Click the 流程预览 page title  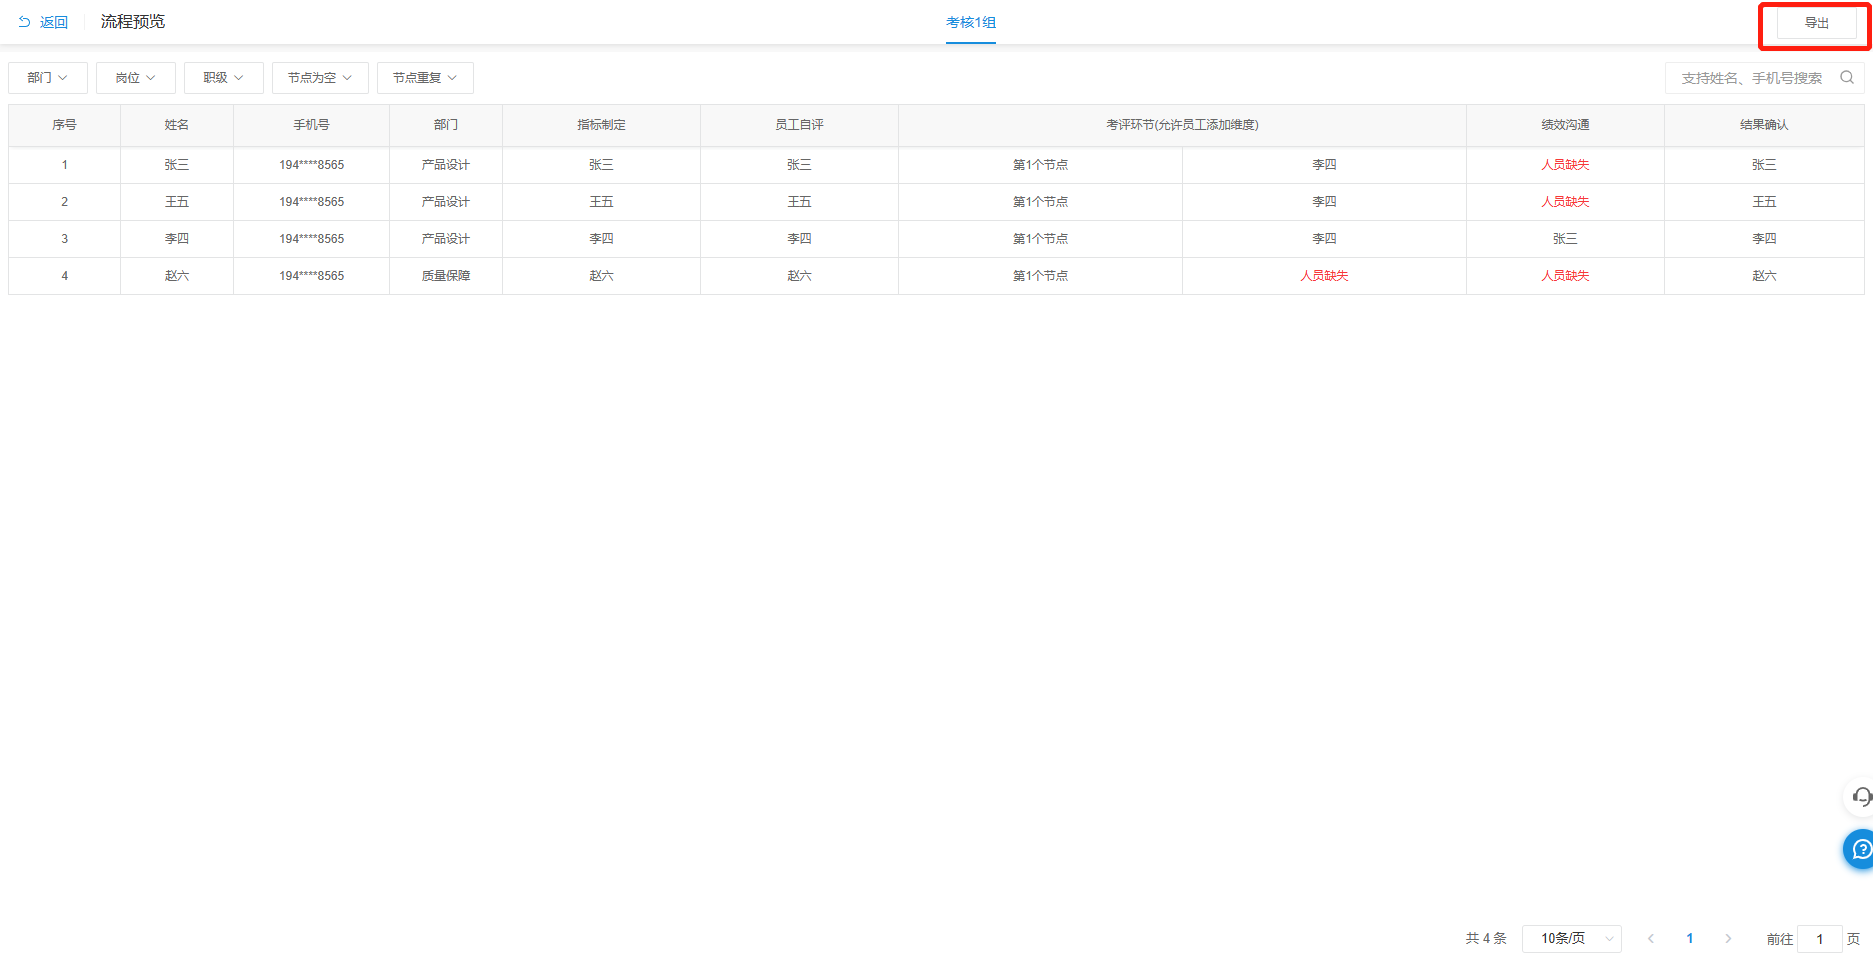click(x=133, y=22)
